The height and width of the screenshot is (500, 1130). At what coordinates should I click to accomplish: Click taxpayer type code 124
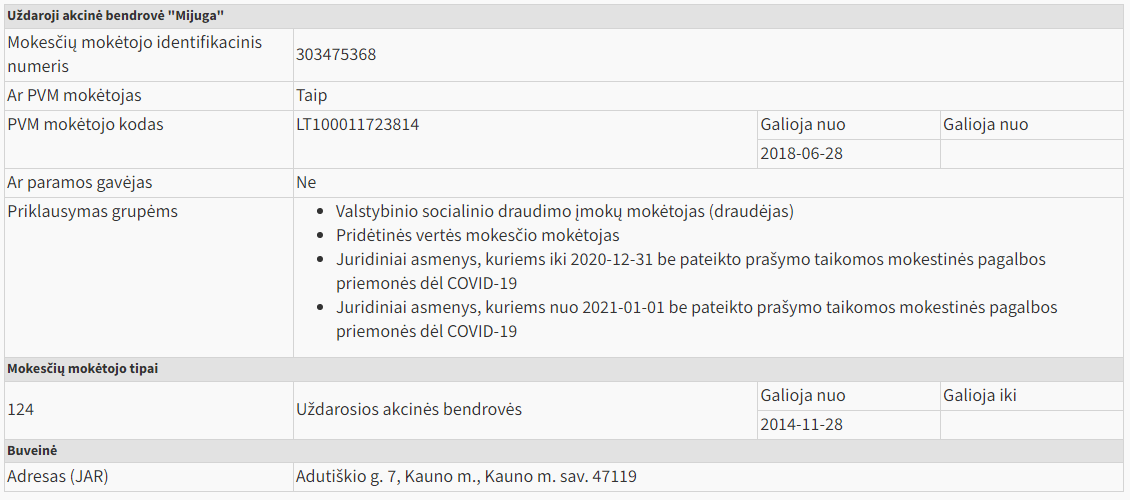21,410
